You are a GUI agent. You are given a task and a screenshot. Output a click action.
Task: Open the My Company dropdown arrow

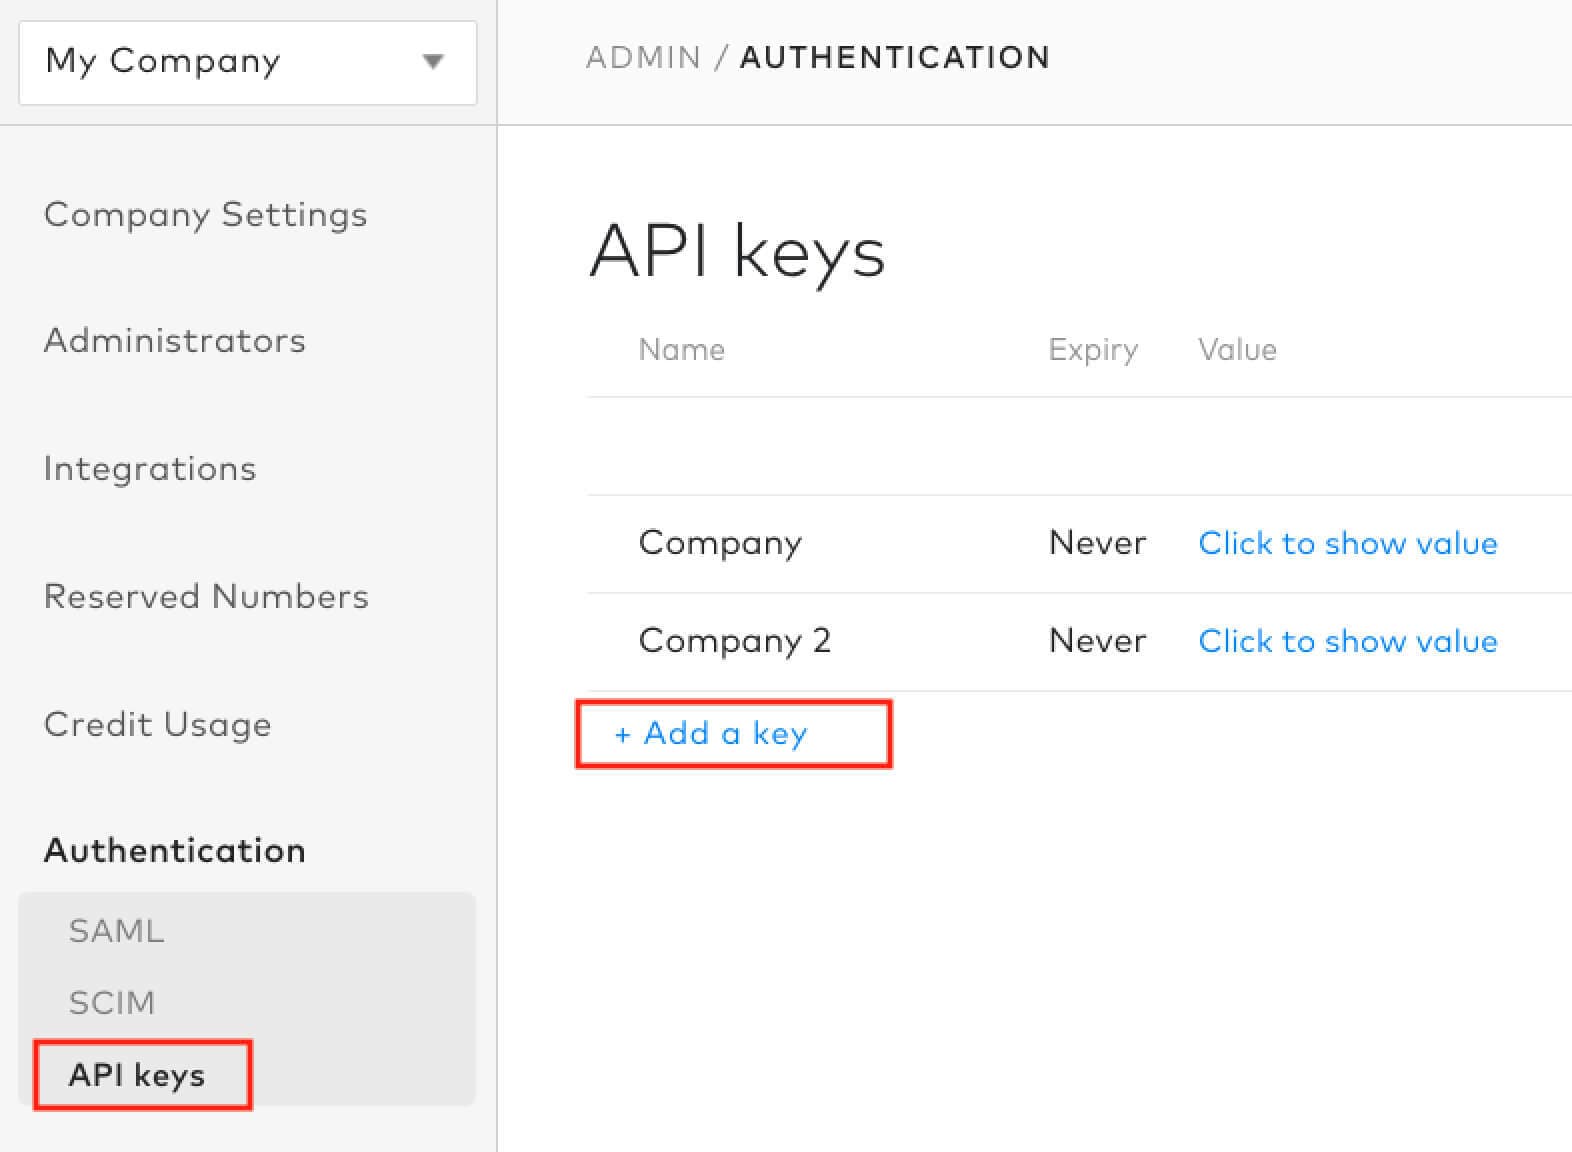pyautogui.click(x=433, y=62)
